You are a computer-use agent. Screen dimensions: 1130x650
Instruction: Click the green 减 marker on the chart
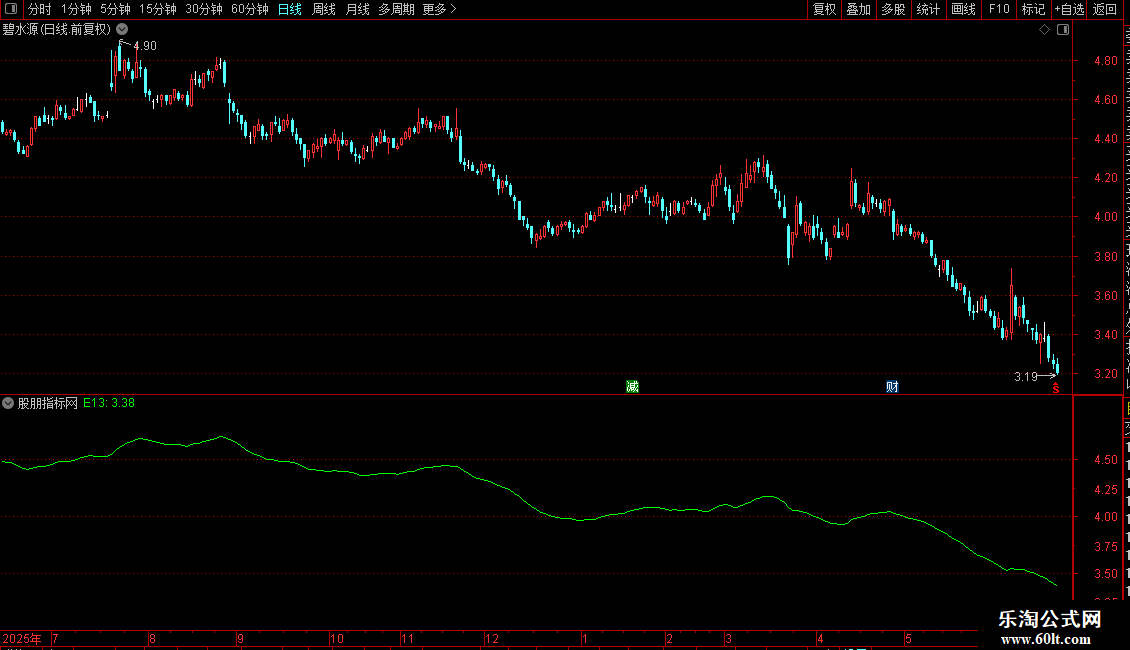pos(632,387)
